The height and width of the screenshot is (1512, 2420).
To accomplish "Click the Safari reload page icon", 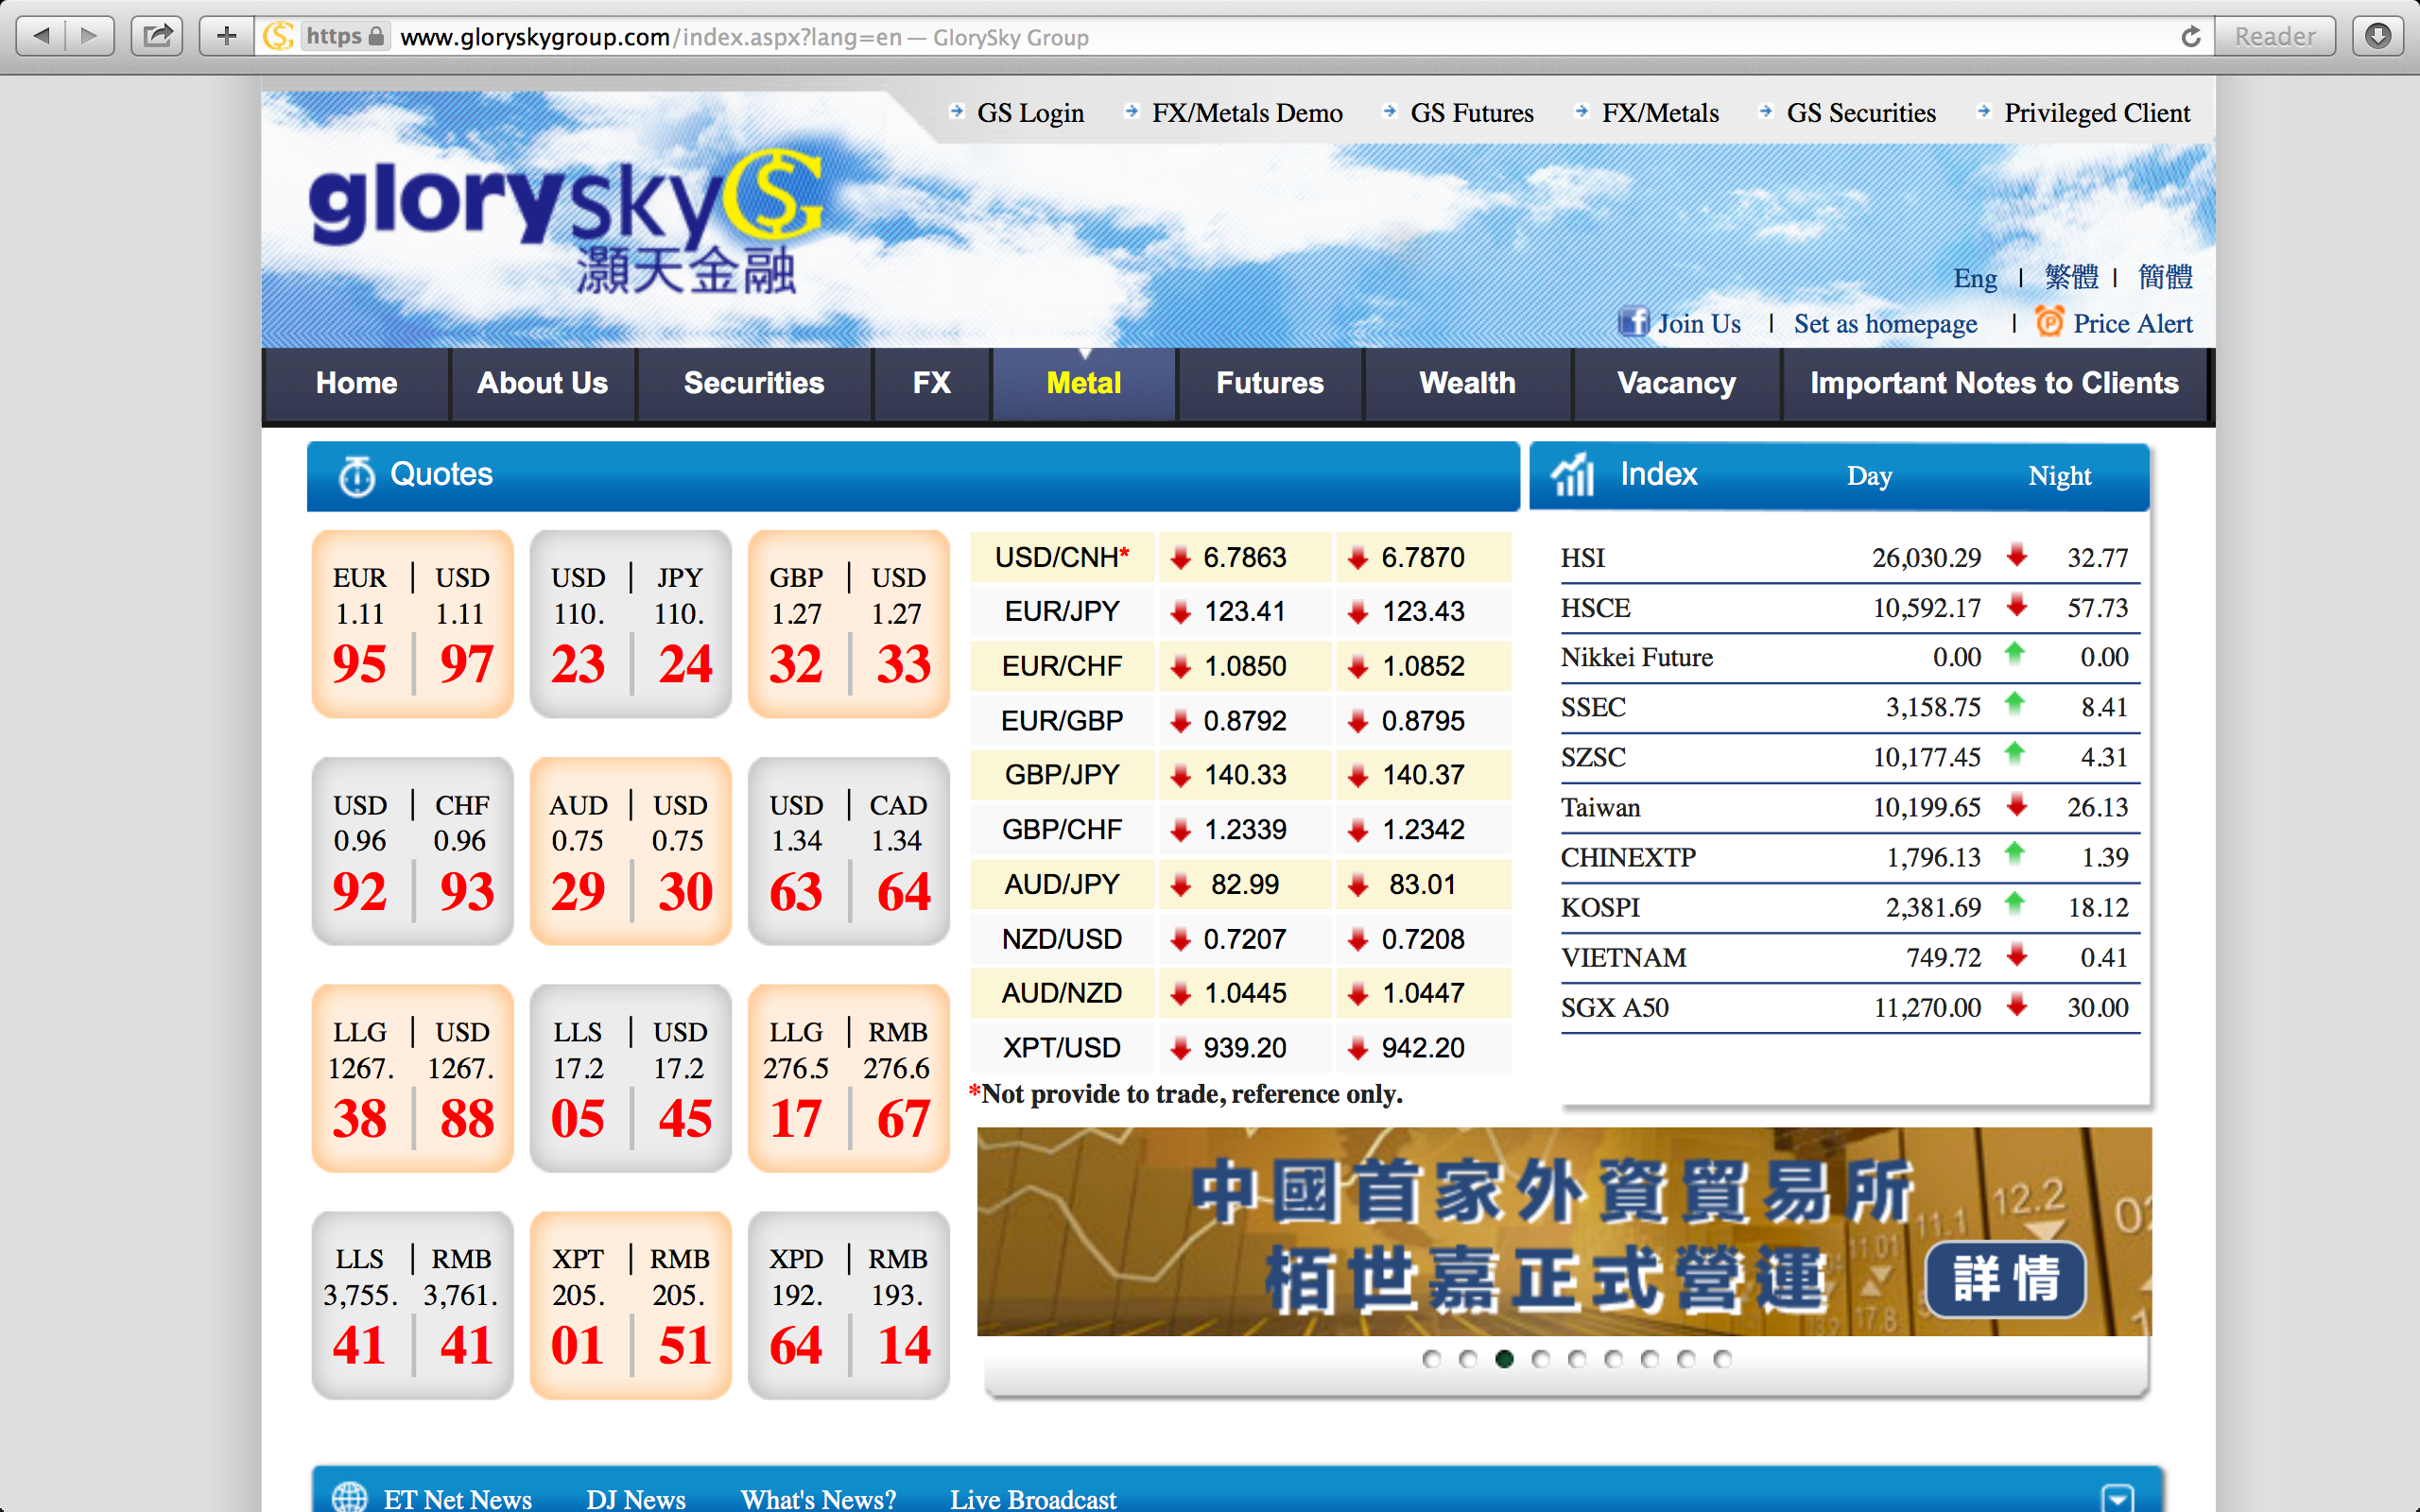I will 2190,37.
